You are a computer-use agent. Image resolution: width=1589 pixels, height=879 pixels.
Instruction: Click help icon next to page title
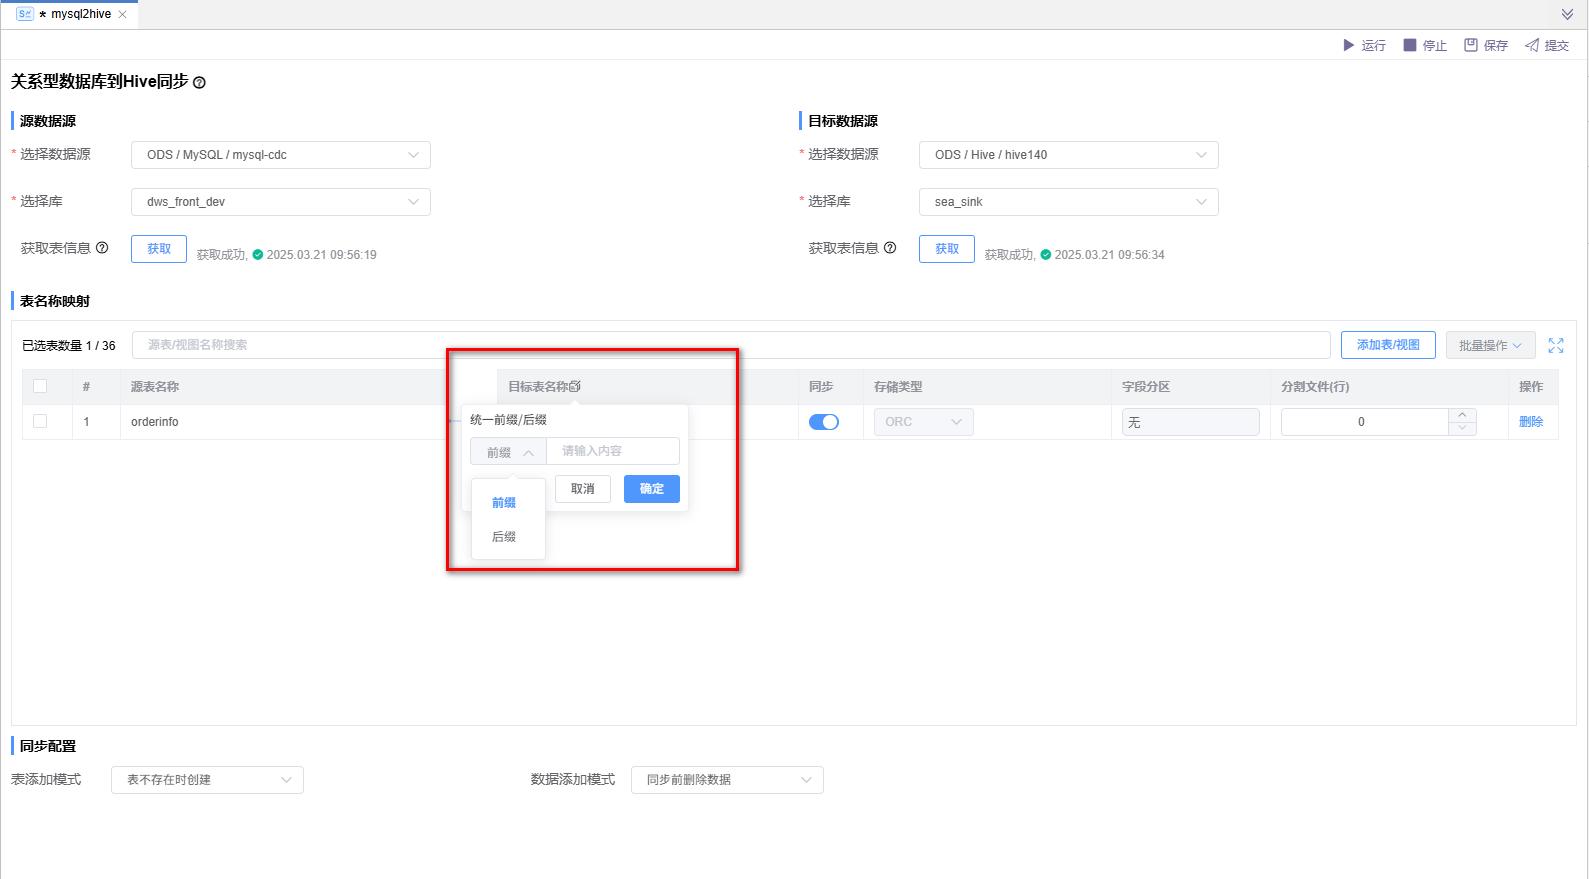[x=199, y=83]
